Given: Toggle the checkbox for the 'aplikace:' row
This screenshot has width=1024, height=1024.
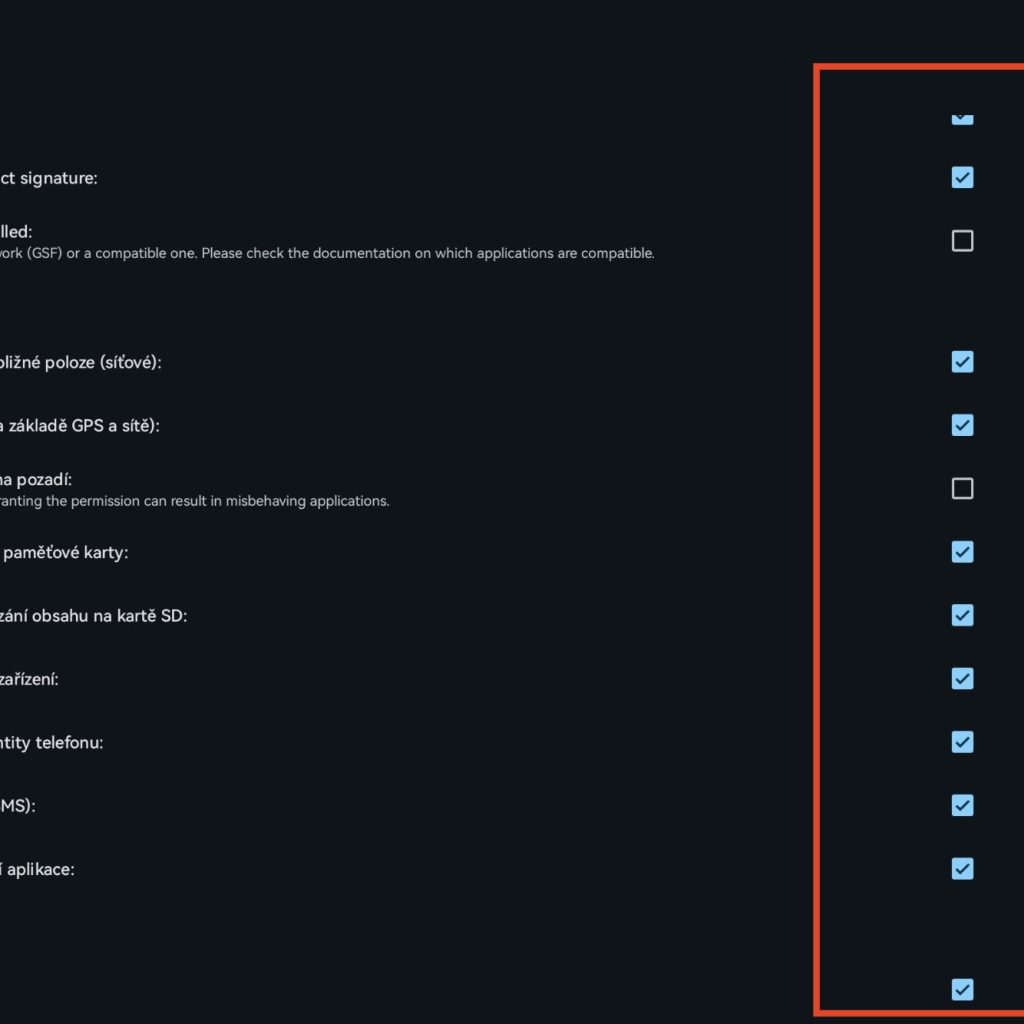Looking at the screenshot, I should tap(962, 868).
